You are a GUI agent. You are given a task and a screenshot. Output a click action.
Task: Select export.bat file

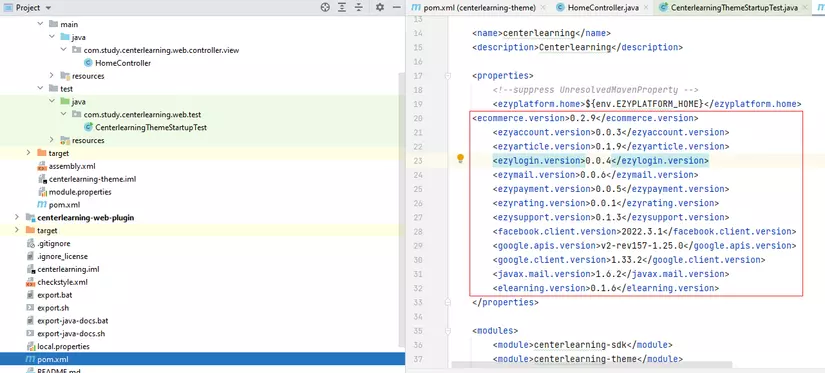[x=55, y=295]
